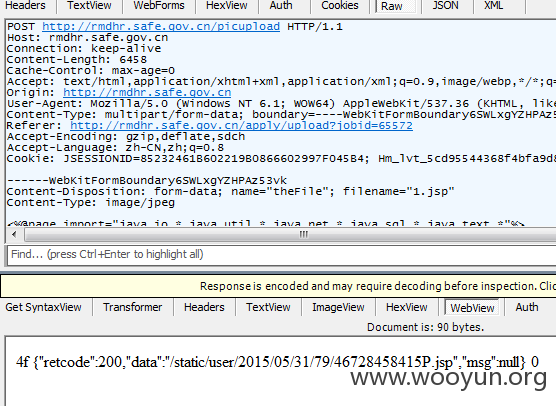Image resolution: width=556 pixels, height=406 pixels.
Task: Select the retcode 200 JSON response text
Action: (x=277, y=362)
